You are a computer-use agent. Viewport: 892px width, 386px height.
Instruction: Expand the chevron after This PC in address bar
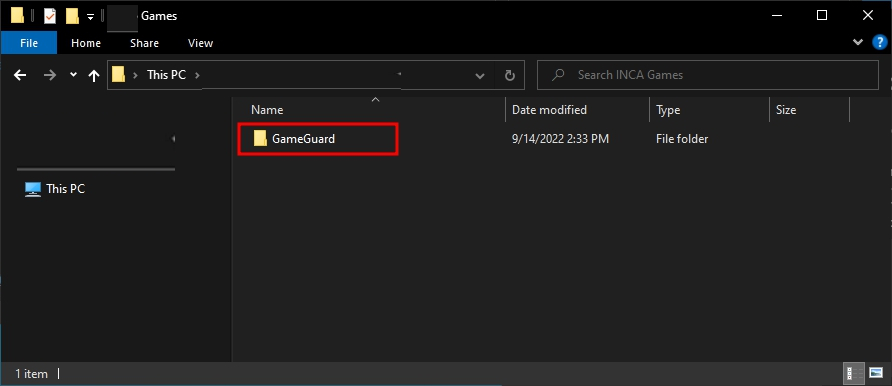coord(197,75)
